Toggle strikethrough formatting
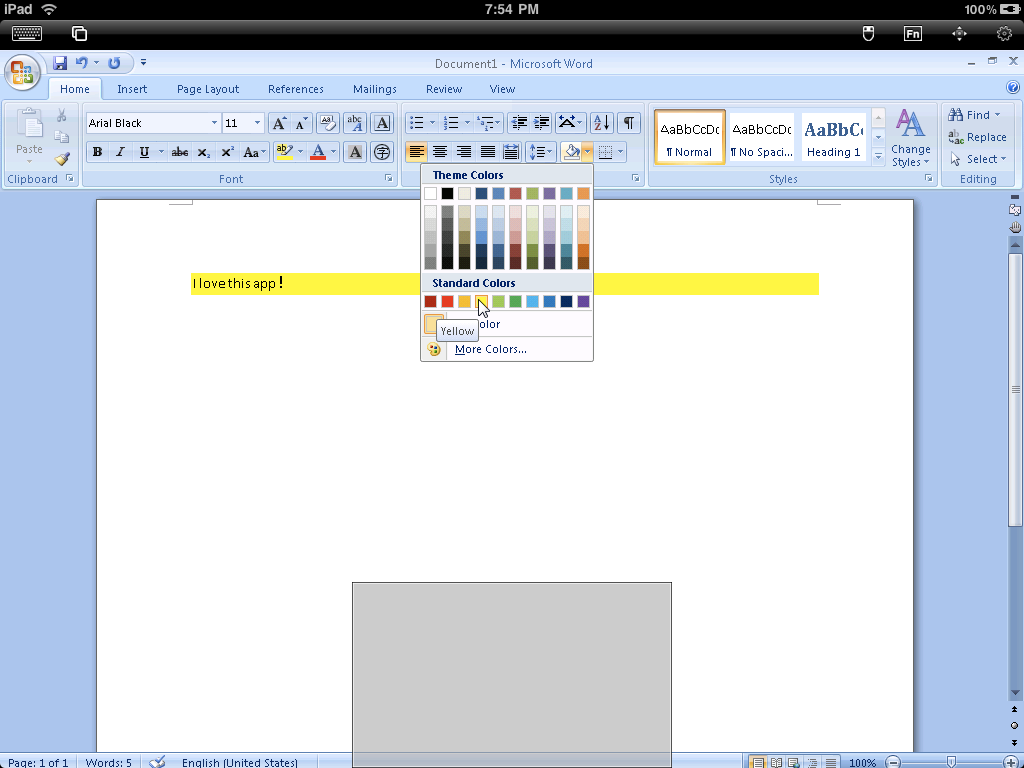Image resolution: width=1024 pixels, height=768 pixels. (180, 152)
